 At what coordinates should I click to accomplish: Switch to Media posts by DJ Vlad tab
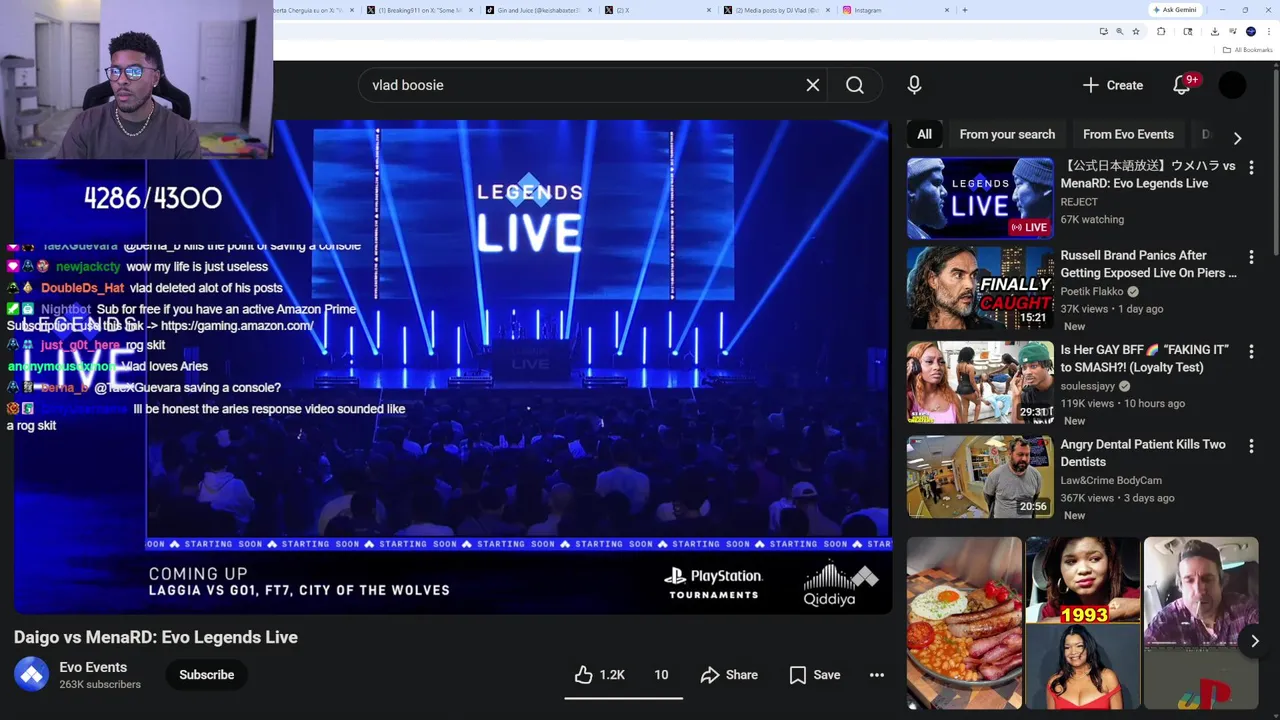(772, 10)
